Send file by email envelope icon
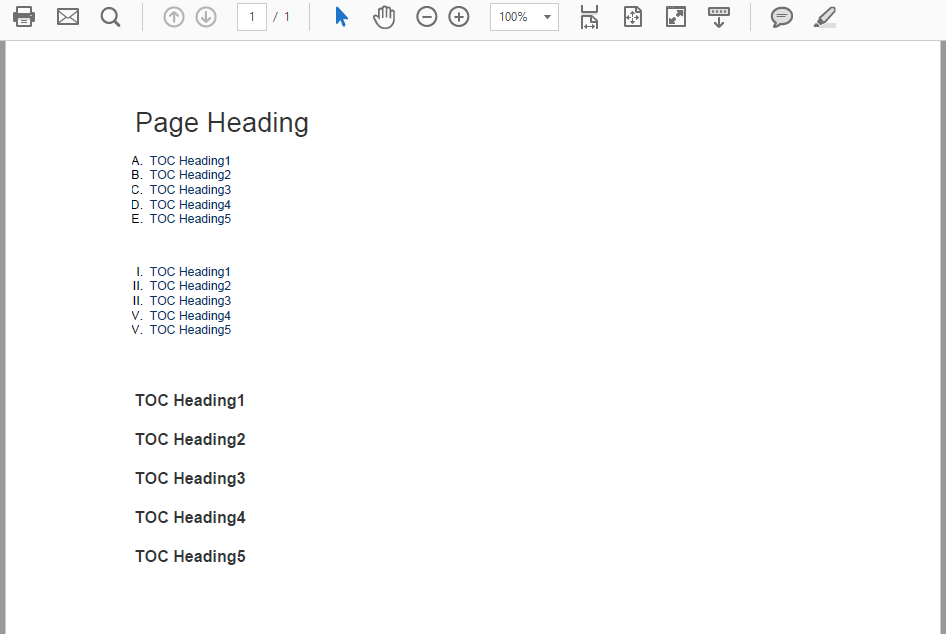Viewport: 946px width, 634px height. click(68, 17)
